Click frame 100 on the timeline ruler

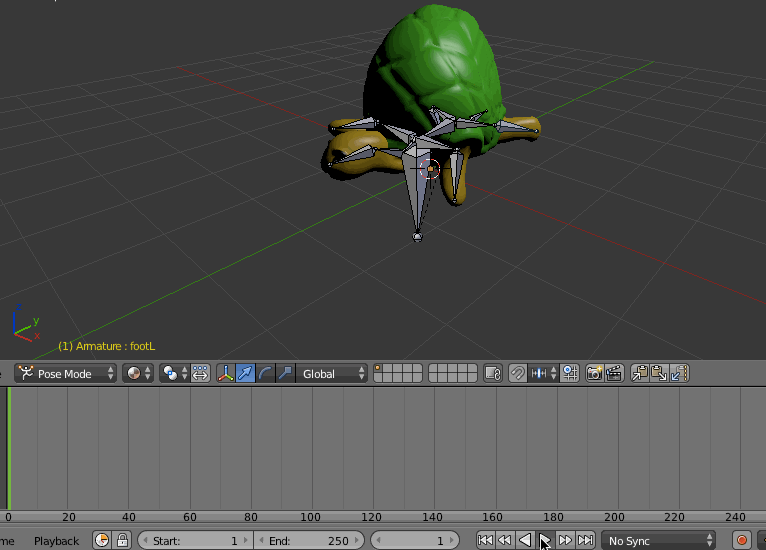point(311,517)
